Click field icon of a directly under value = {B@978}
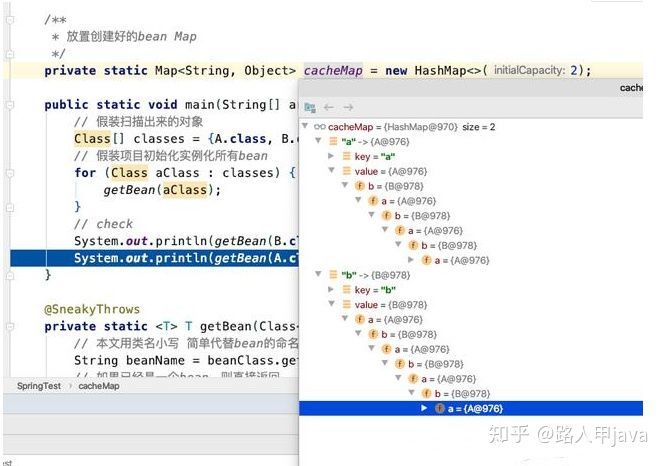This screenshot has height=466, width=666. point(360,319)
